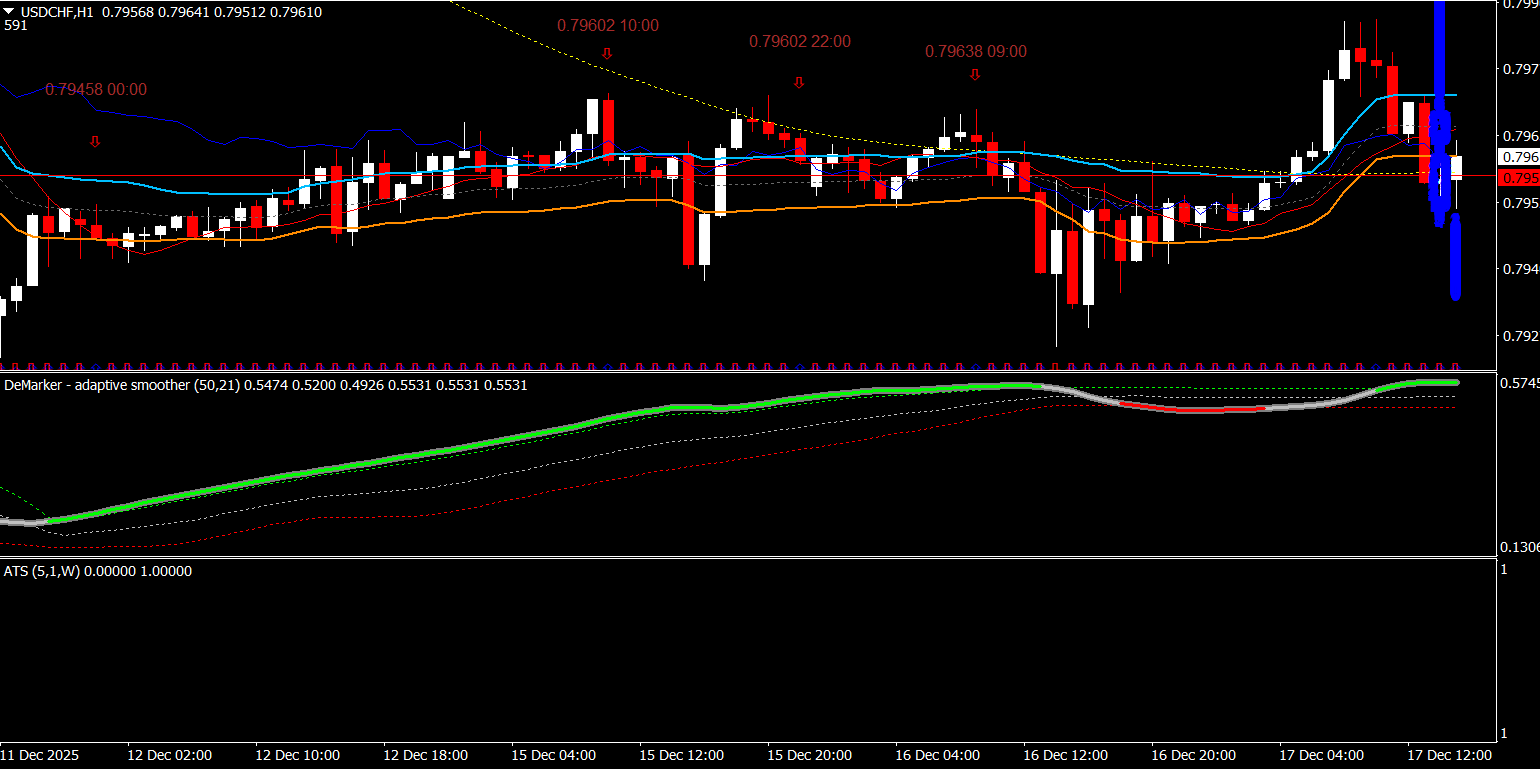Click the lower thick blue forecast bar
The image size is (1540, 769).
tap(1455, 260)
